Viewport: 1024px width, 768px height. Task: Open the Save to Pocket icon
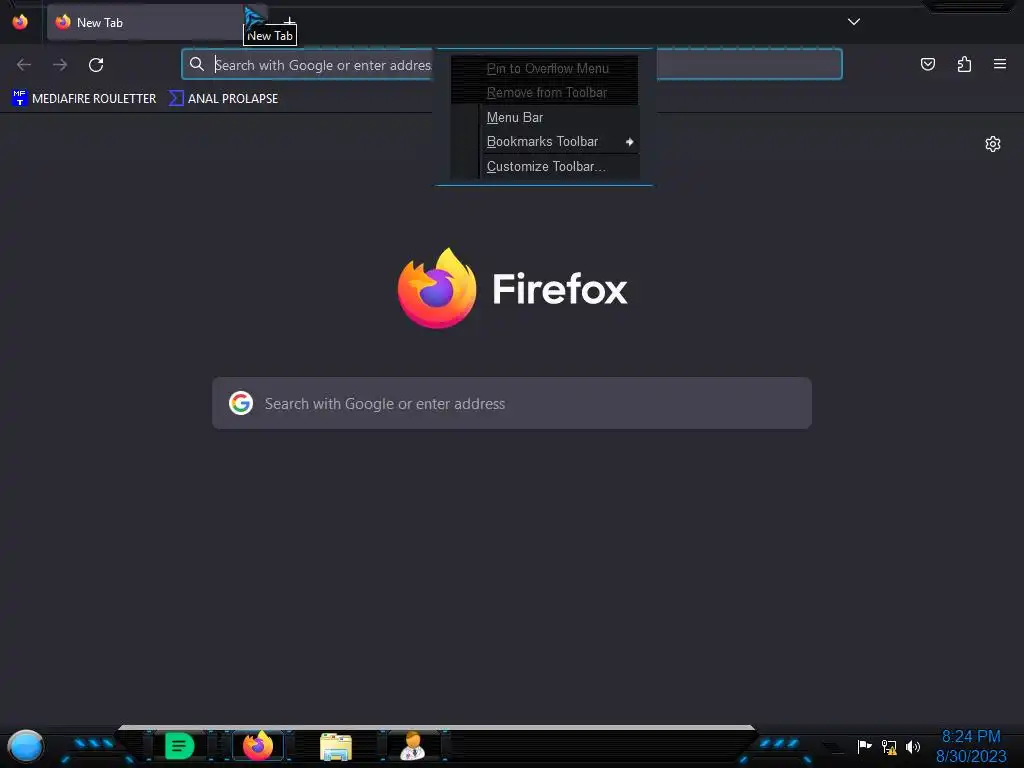[928, 64]
